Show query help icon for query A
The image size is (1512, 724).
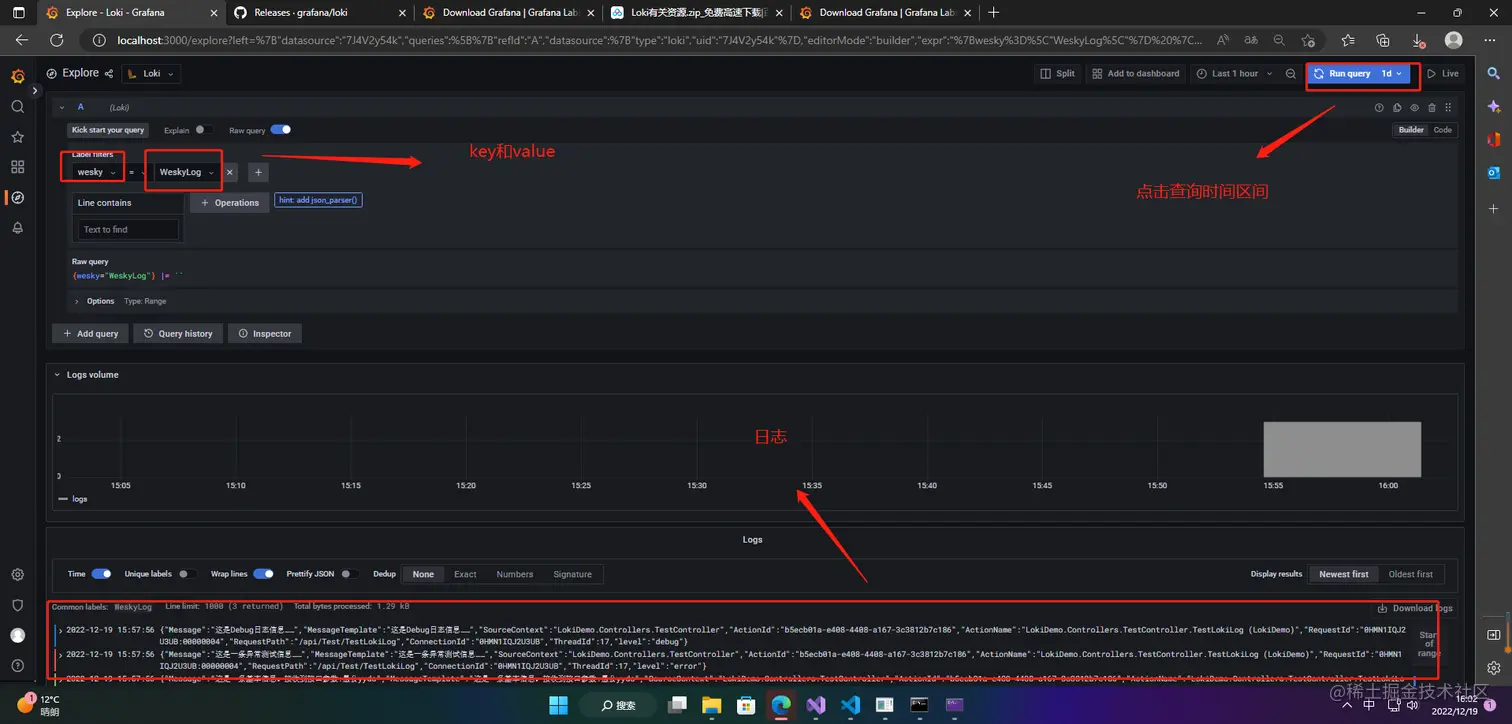coord(1379,107)
